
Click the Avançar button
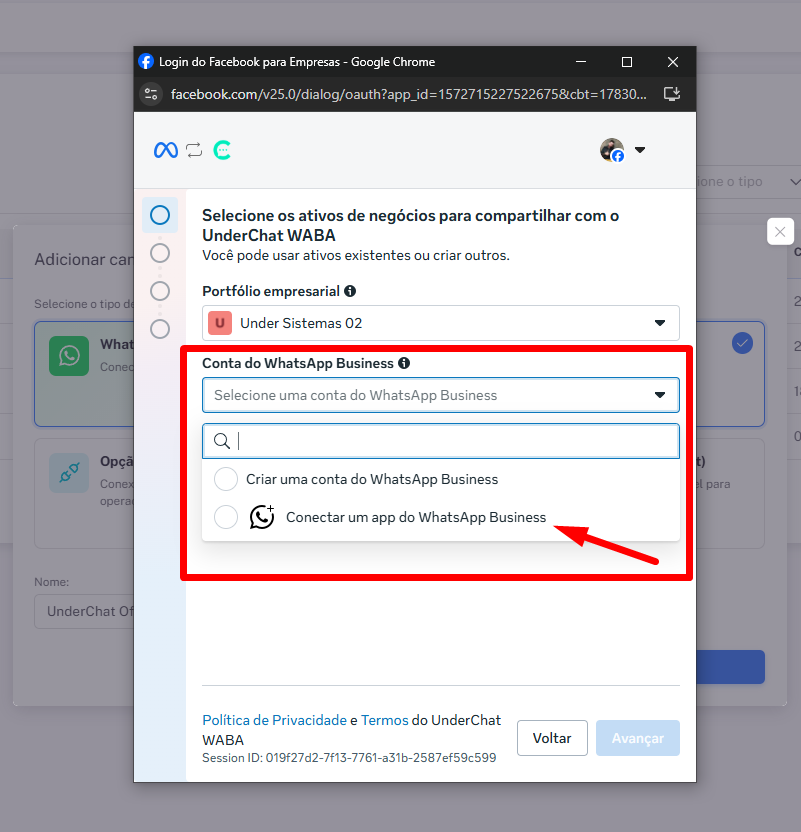(638, 738)
